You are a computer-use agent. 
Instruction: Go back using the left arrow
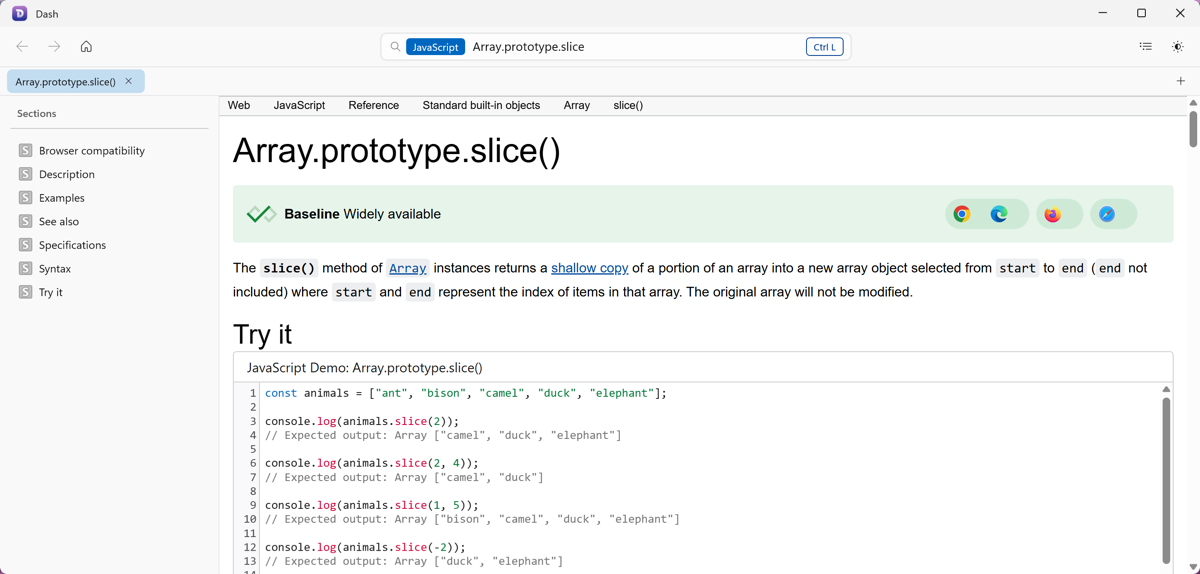(22, 47)
